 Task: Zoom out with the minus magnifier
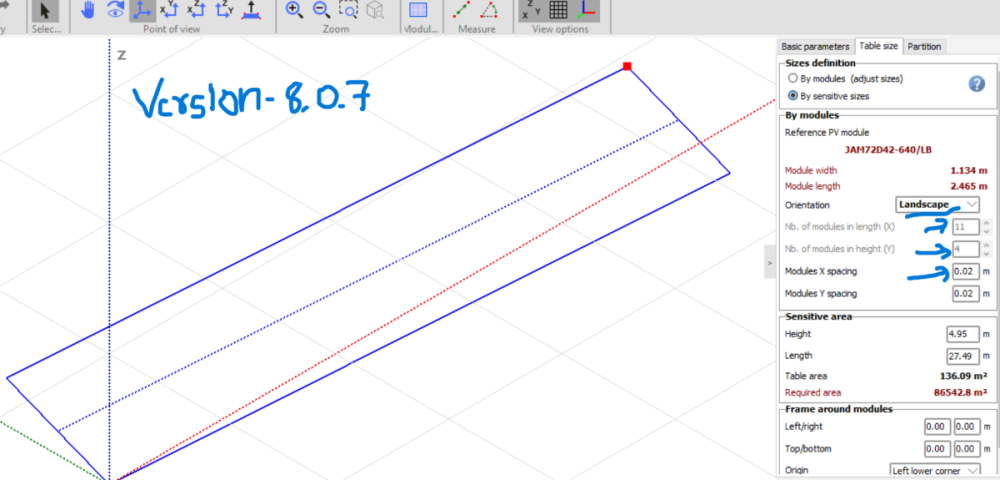point(321,10)
